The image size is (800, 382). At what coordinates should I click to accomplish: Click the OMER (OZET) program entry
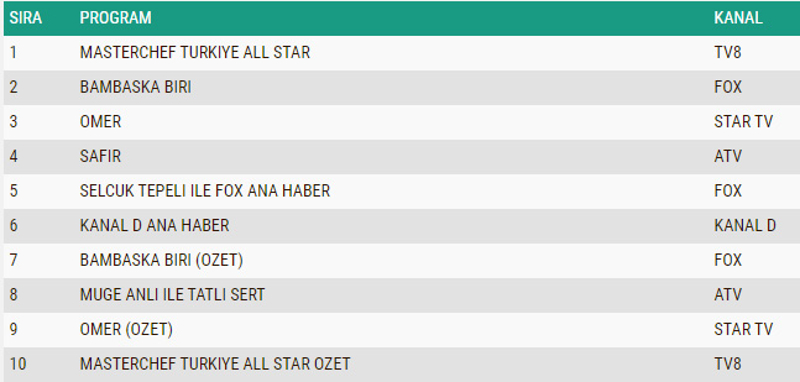(x=126, y=329)
